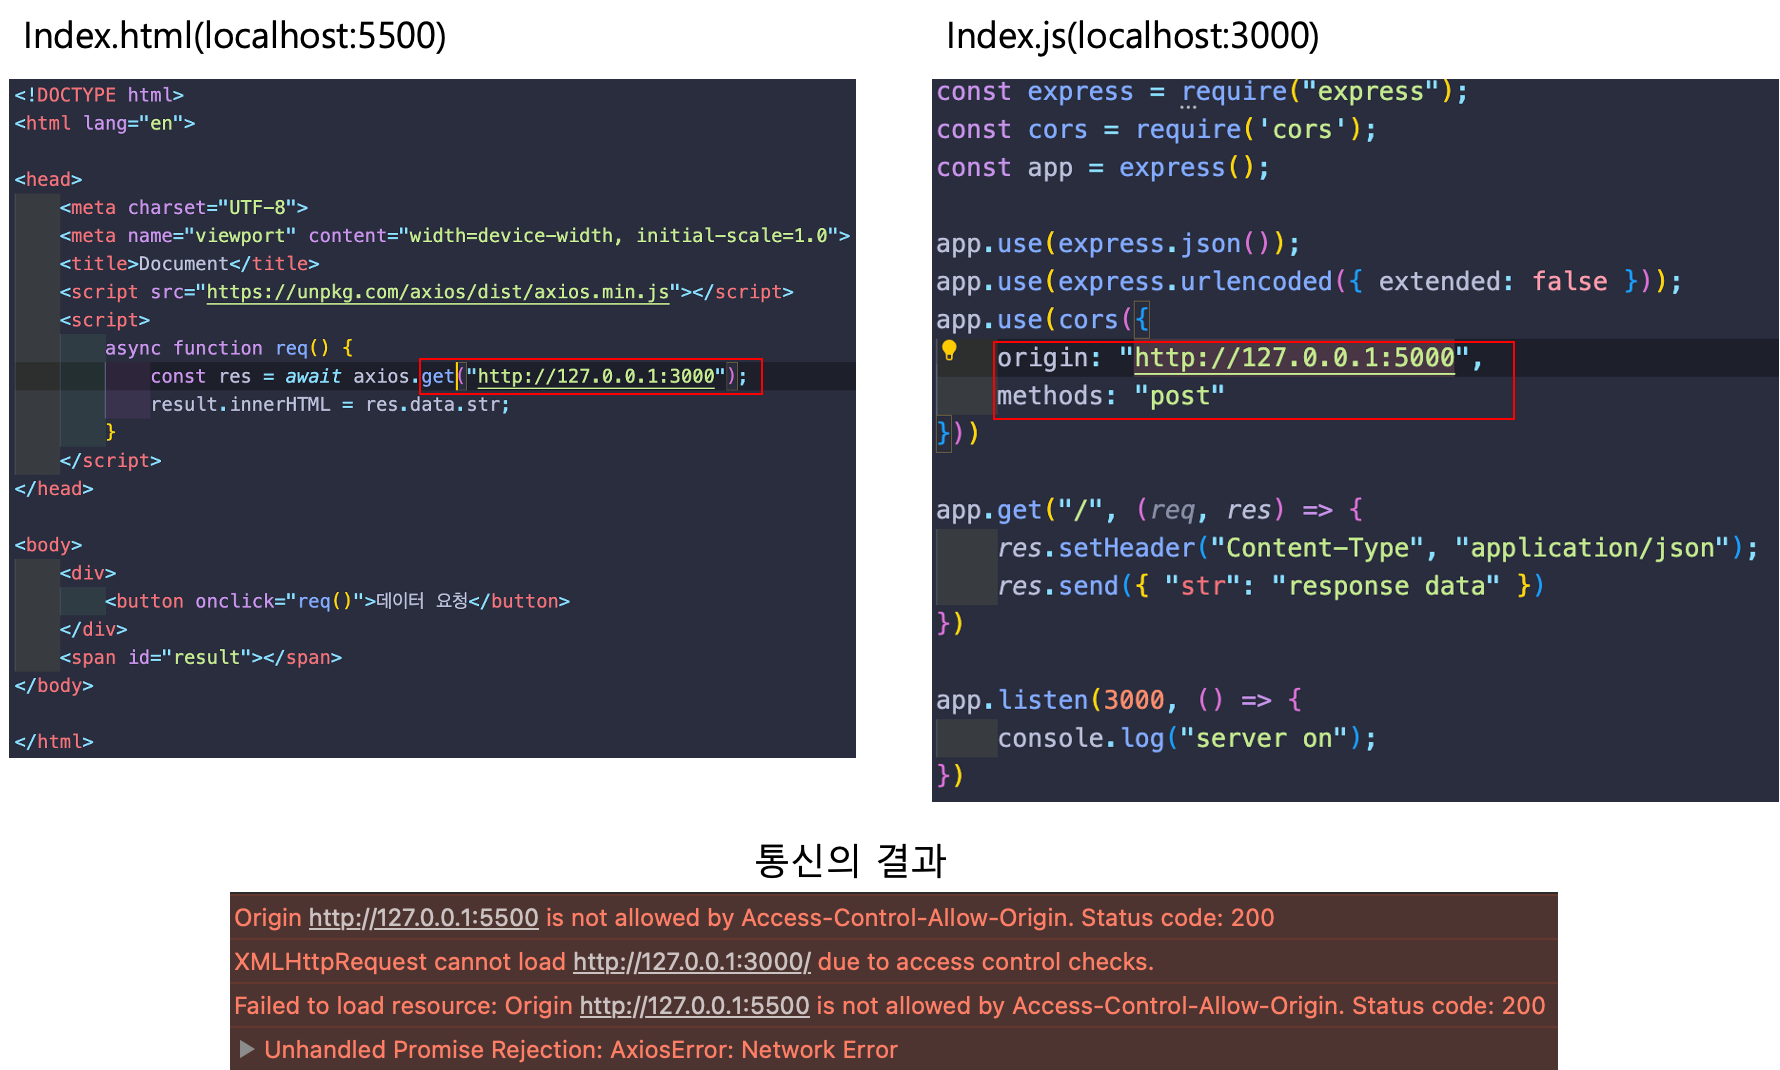Viewport: 1780px width, 1070px height.
Task: Click the '<!DOCTYPE html>' line
Action: click(x=99, y=95)
